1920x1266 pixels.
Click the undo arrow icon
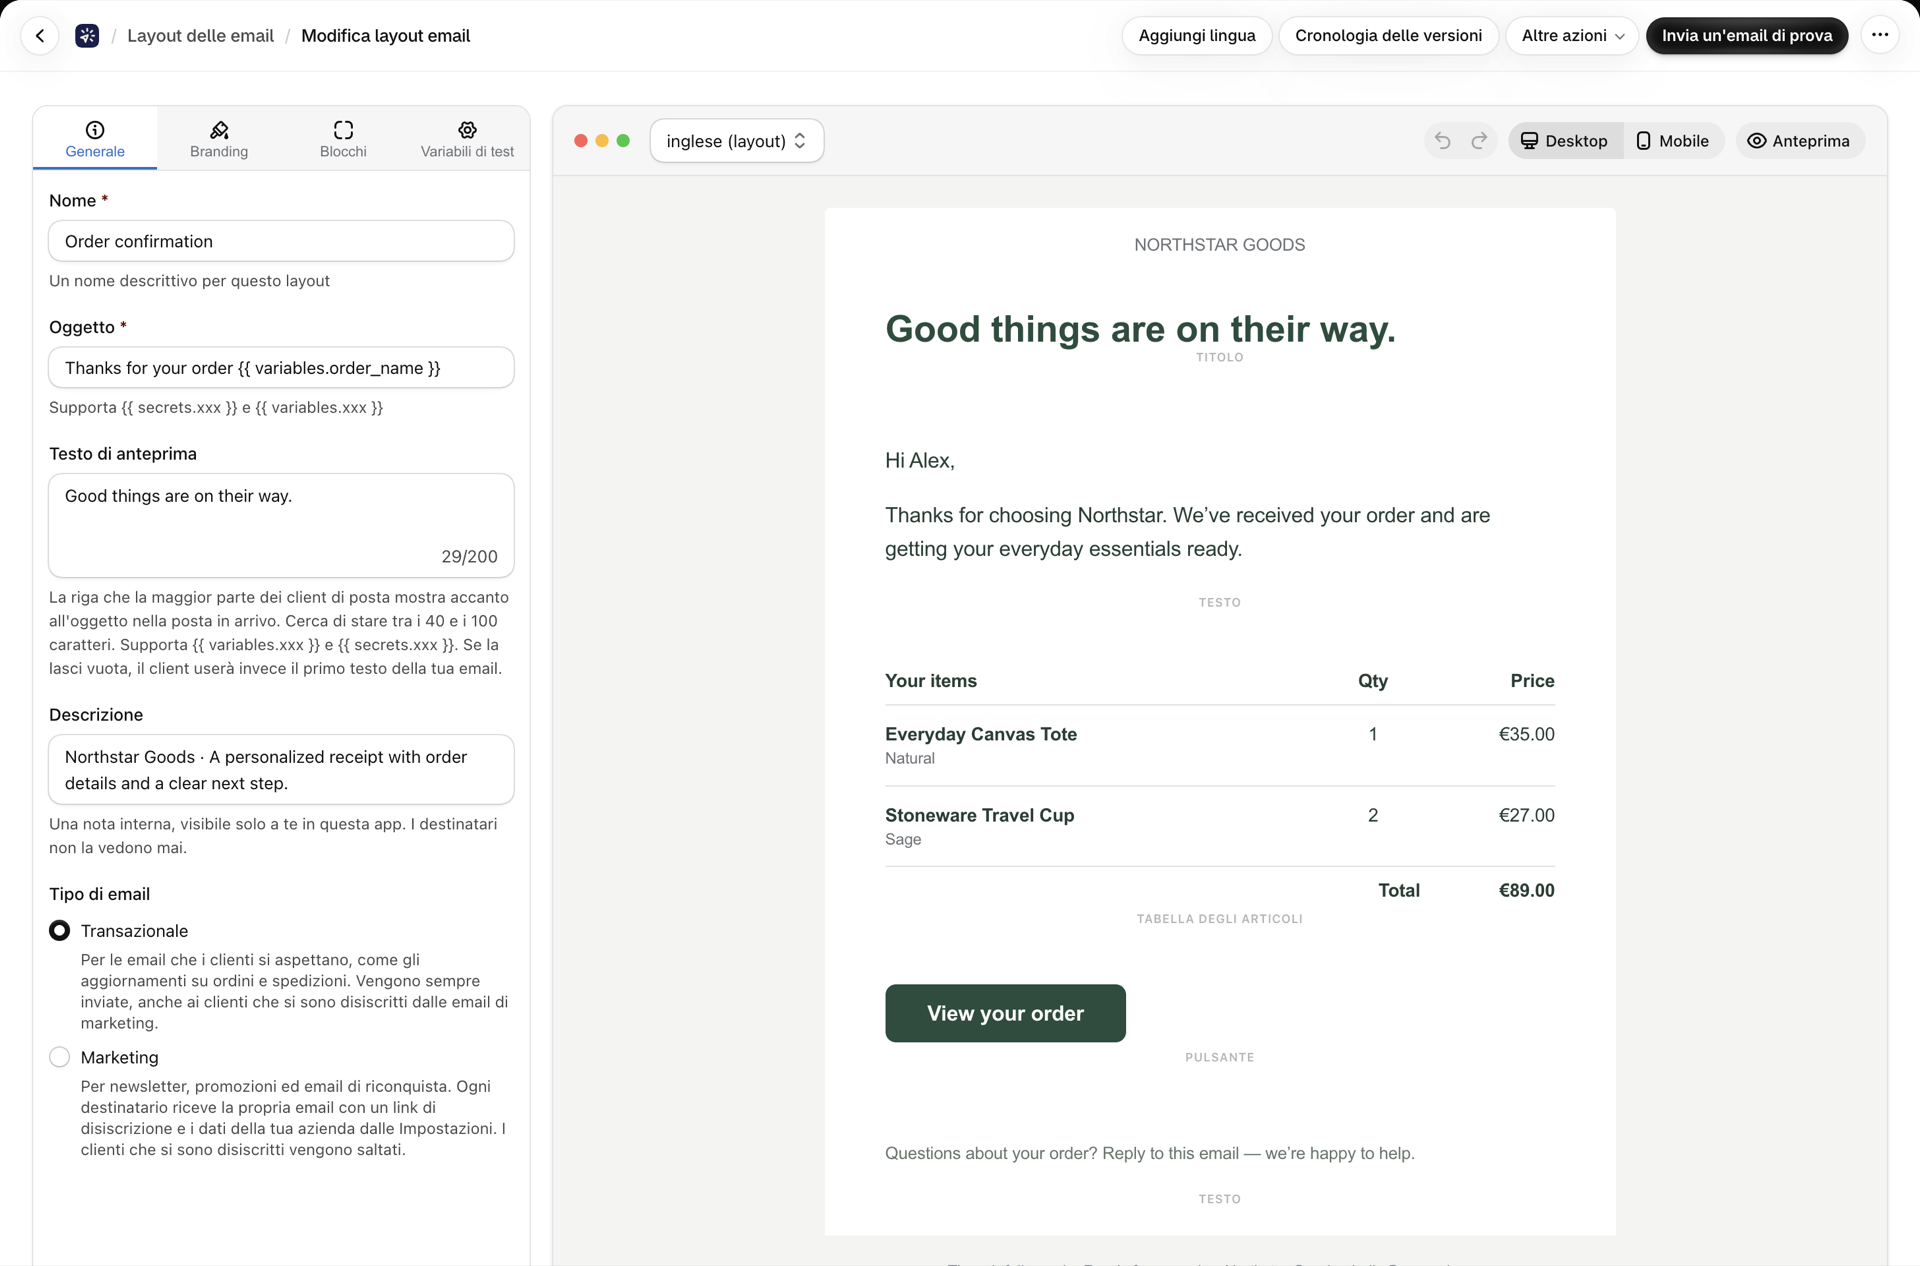[1442, 141]
